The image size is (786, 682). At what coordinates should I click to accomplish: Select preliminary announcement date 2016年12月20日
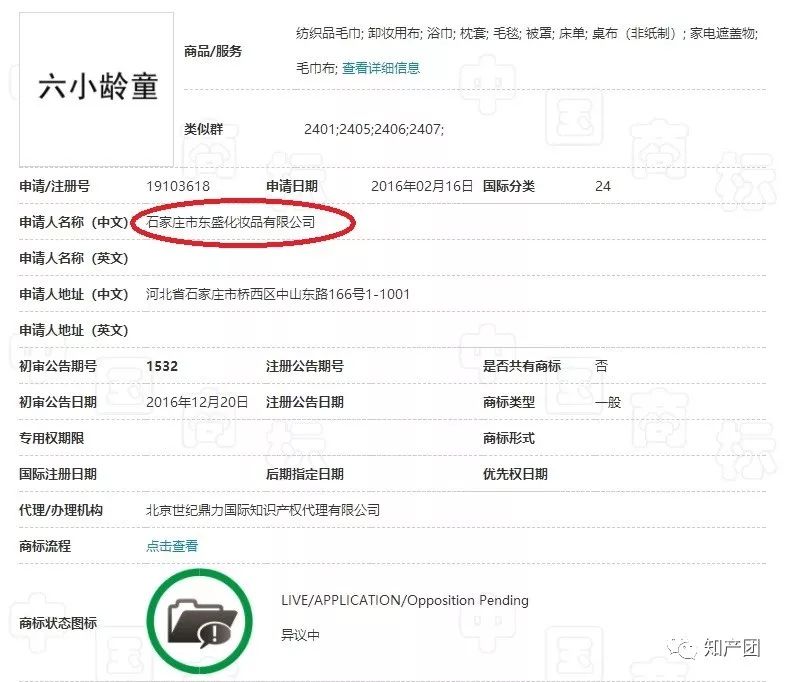coord(197,402)
